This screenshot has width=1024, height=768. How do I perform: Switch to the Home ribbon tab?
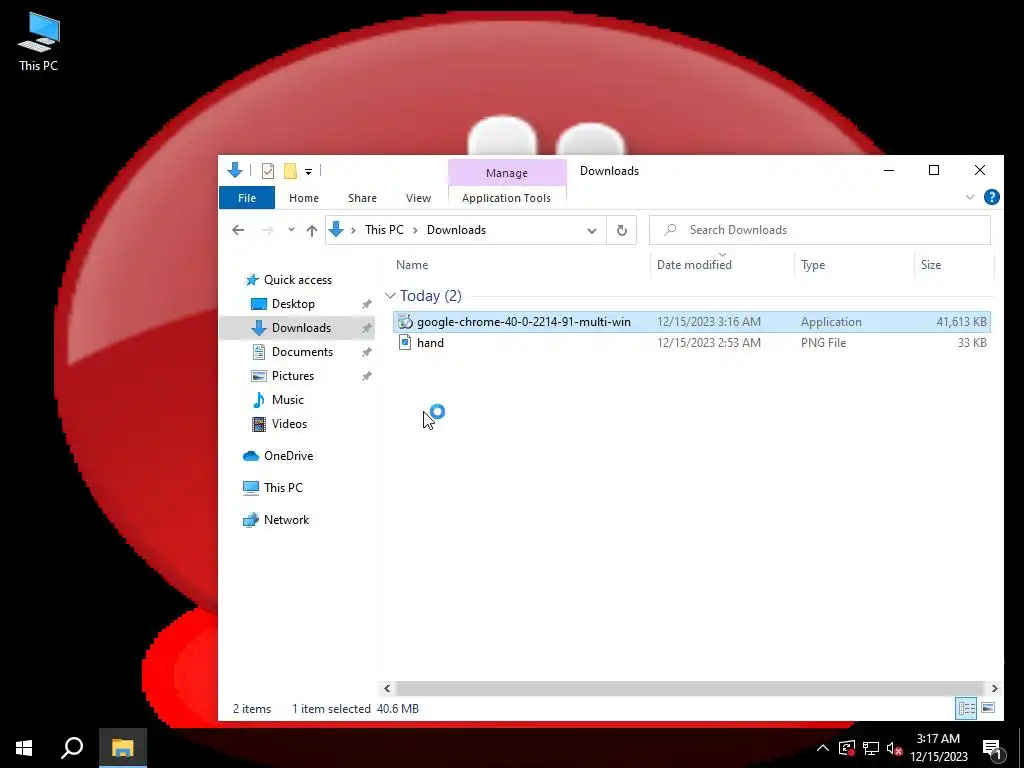[x=304, y=198]
